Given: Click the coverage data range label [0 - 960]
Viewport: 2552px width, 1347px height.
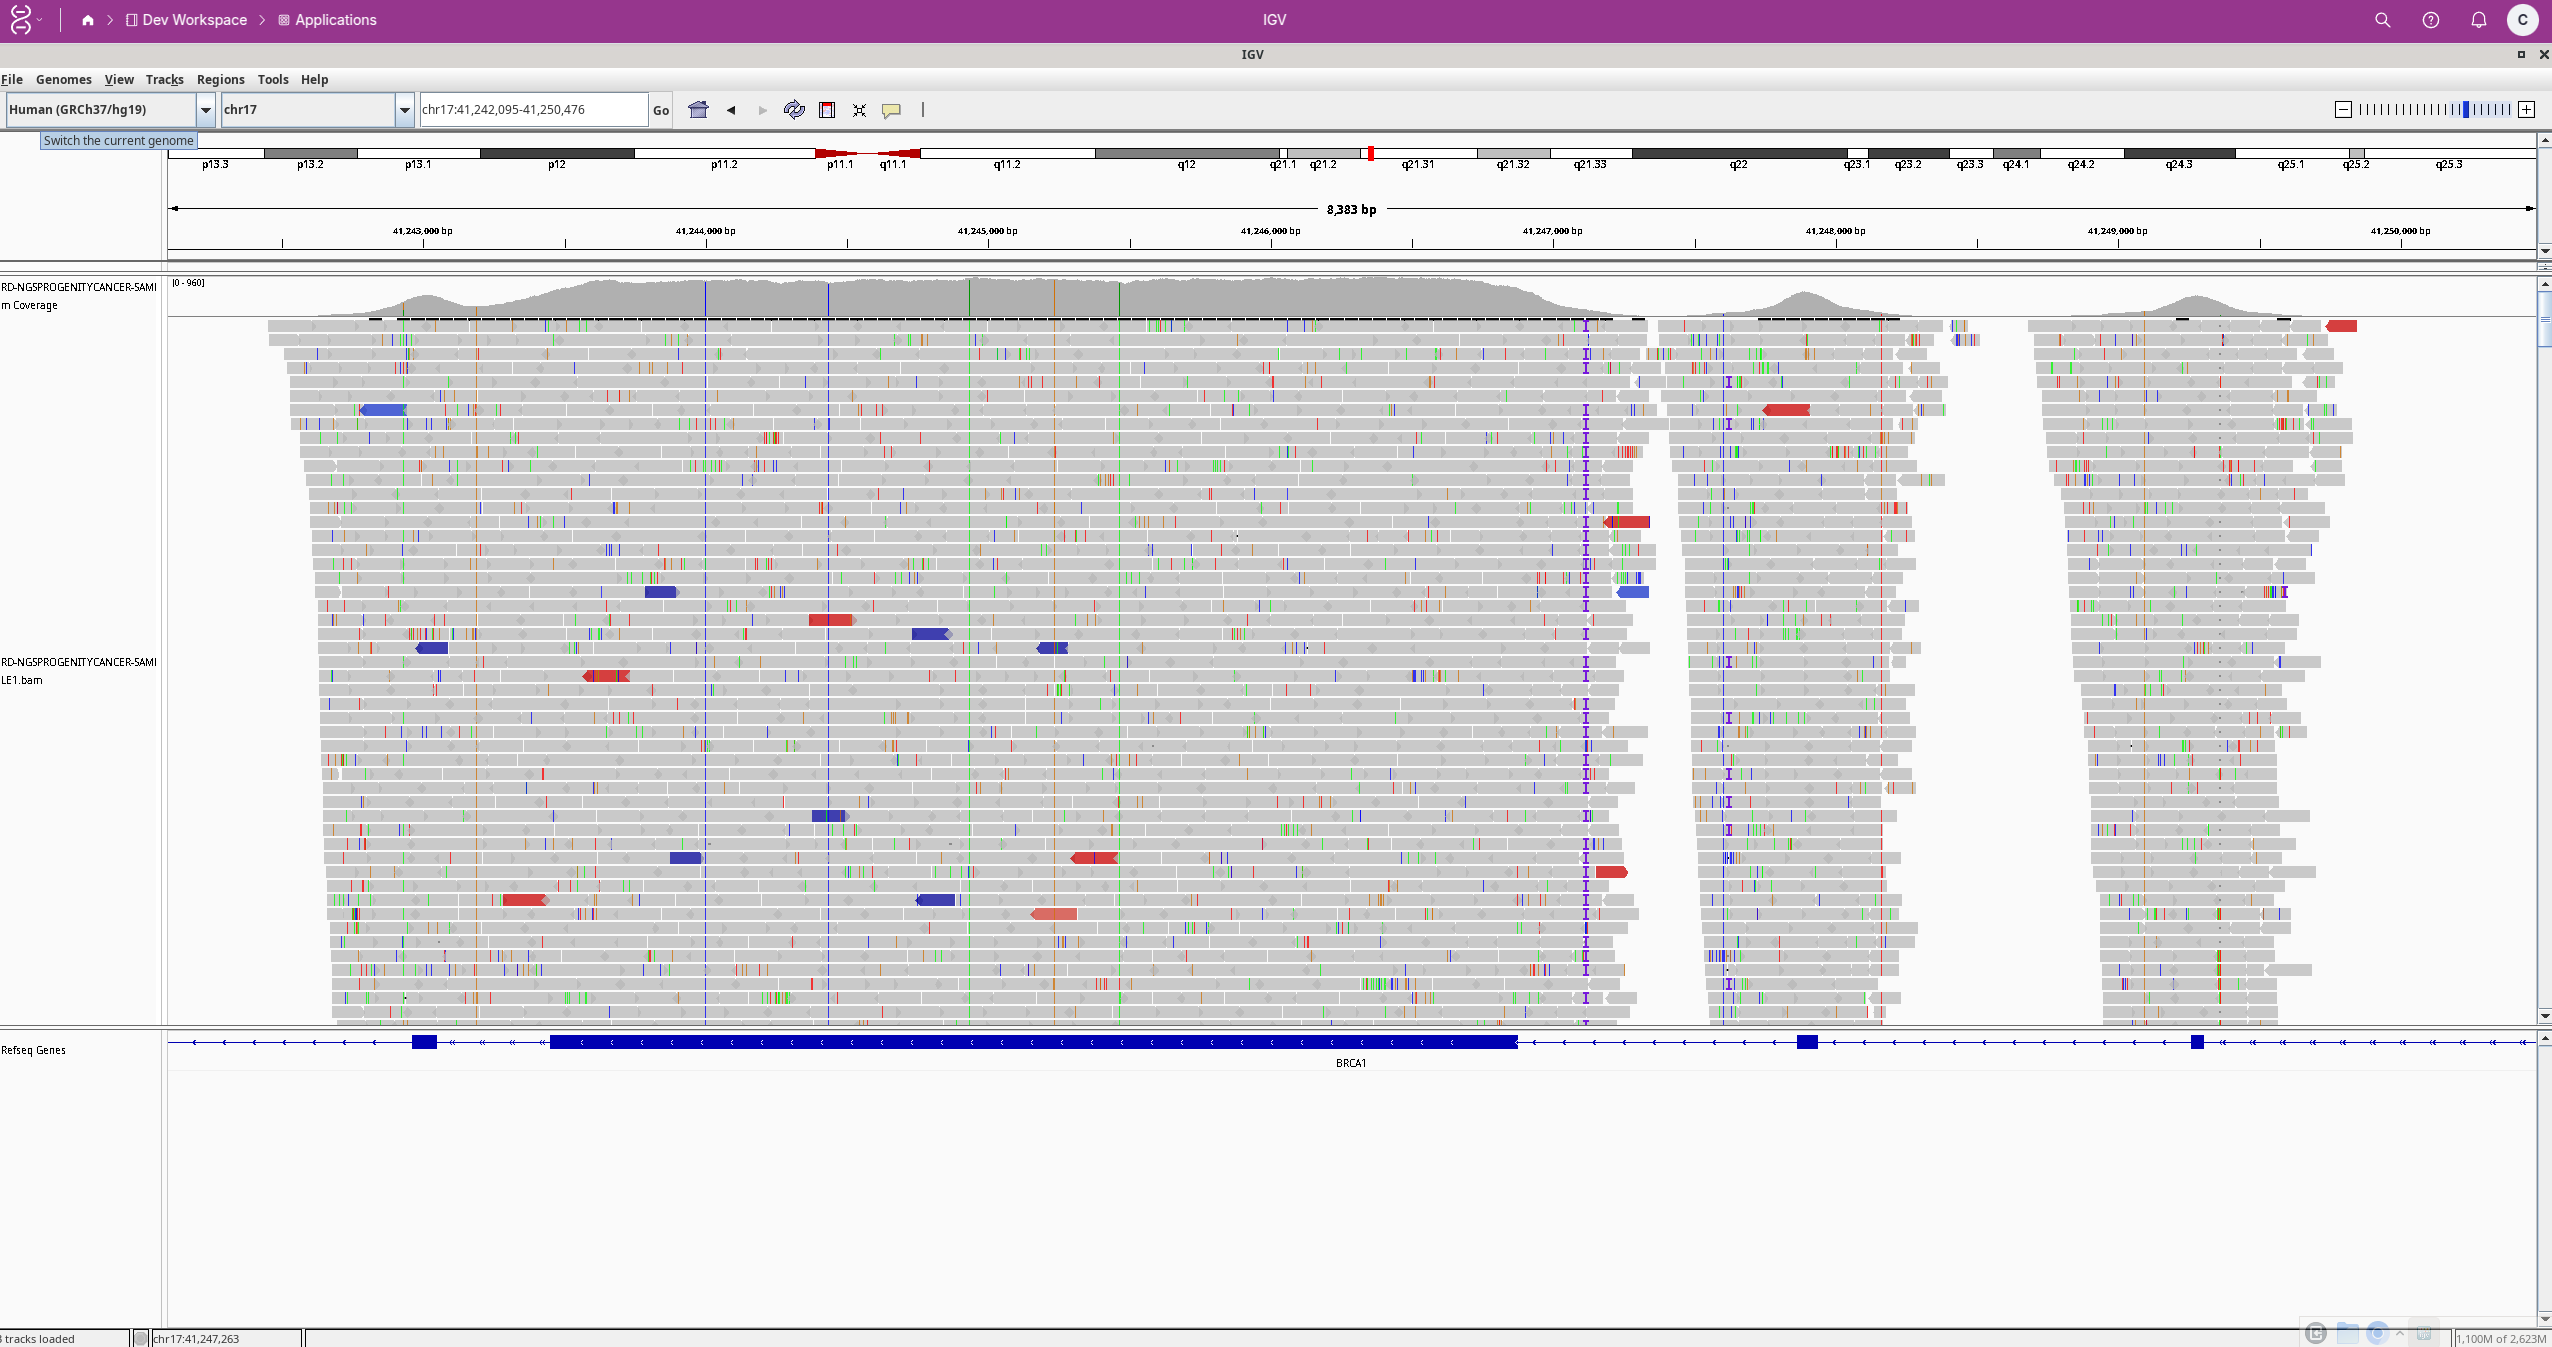Looking at the screenshot, I should (x=188, y=283).
